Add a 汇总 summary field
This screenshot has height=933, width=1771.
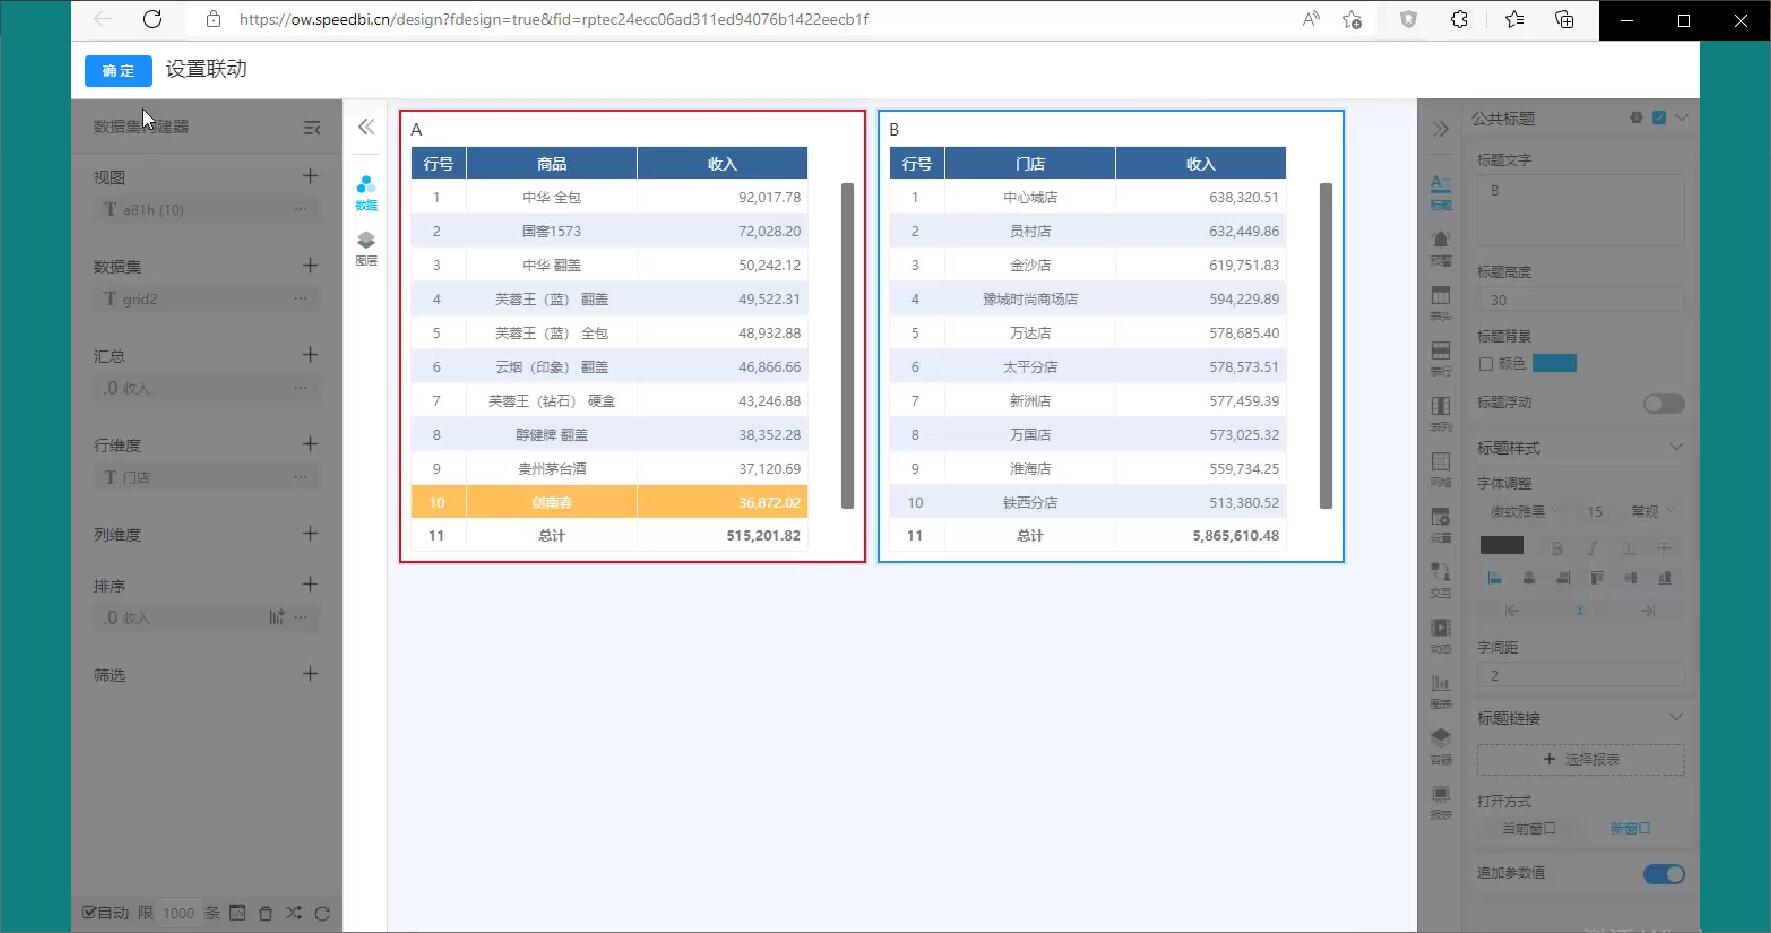(310, 354)
